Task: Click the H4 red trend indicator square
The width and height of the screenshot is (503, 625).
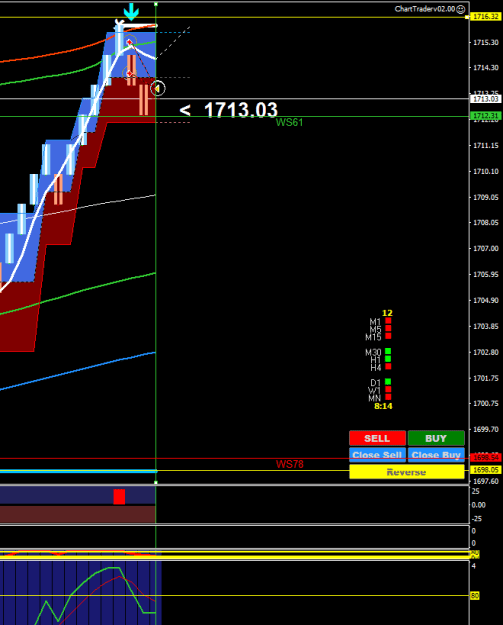Action: (x=388, y=366)
